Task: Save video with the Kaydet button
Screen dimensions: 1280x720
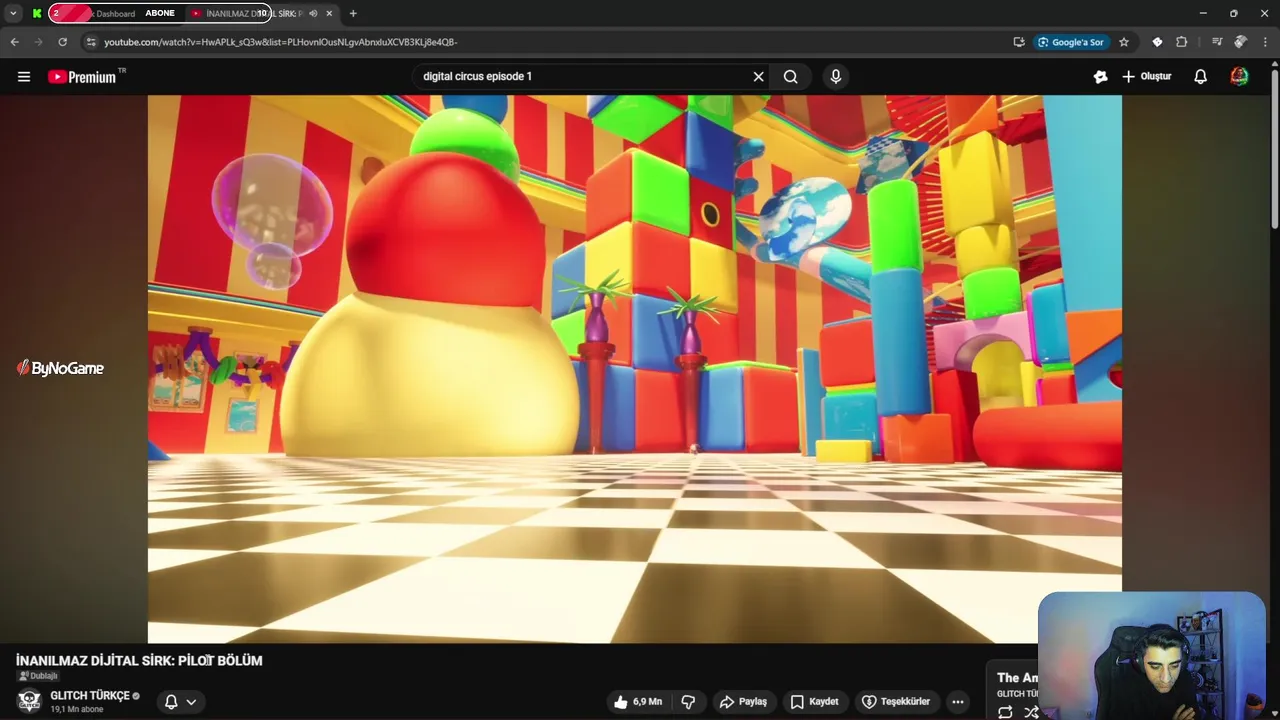Action: (x=814, y=702)
